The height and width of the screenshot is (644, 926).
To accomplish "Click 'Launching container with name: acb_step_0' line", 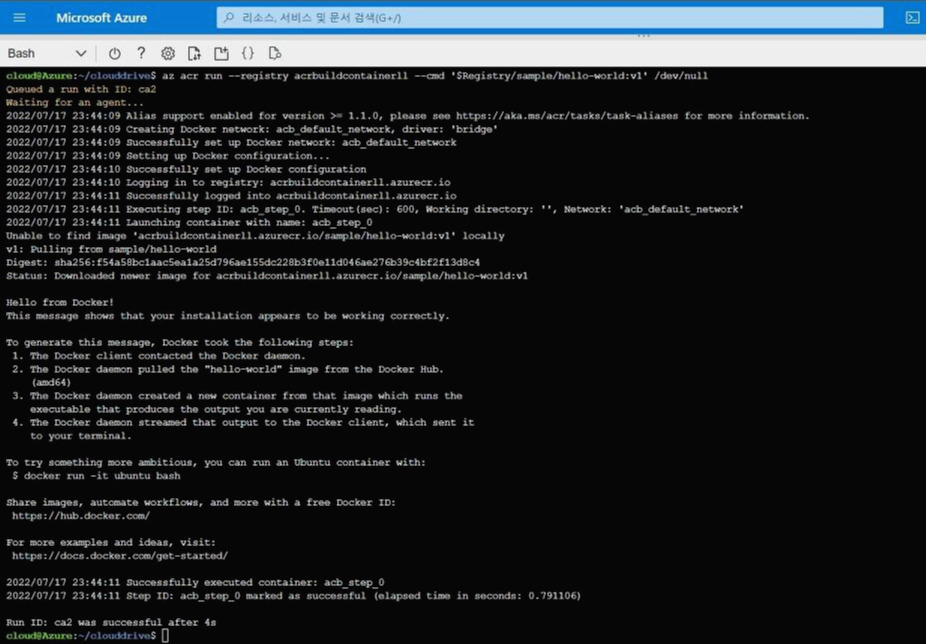I will click(x=189, y=223).
